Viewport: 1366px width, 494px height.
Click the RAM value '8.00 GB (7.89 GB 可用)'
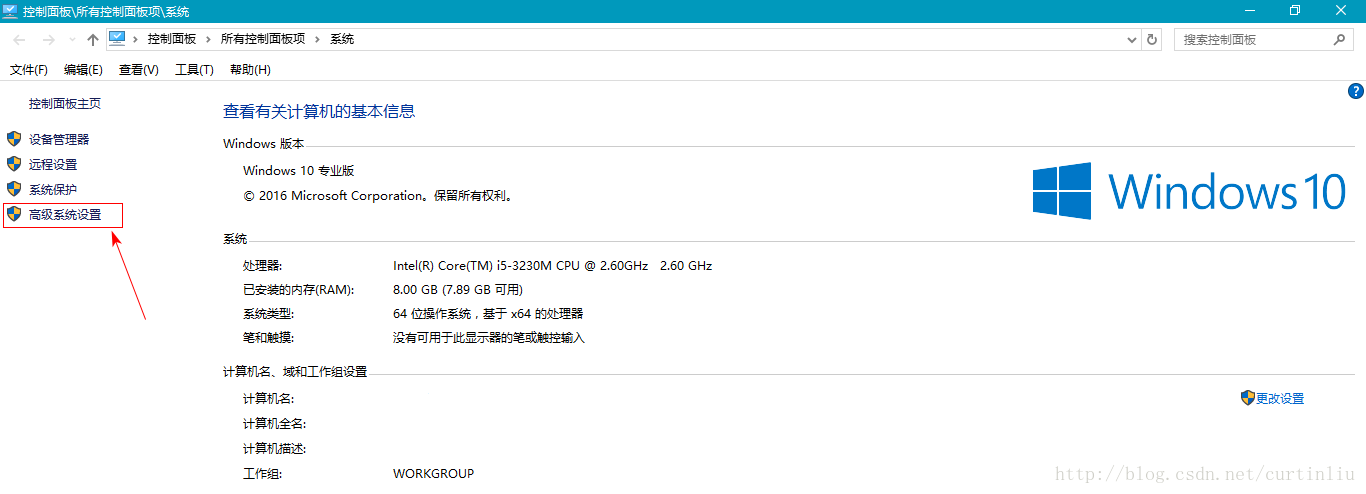(x=458, y=290)
